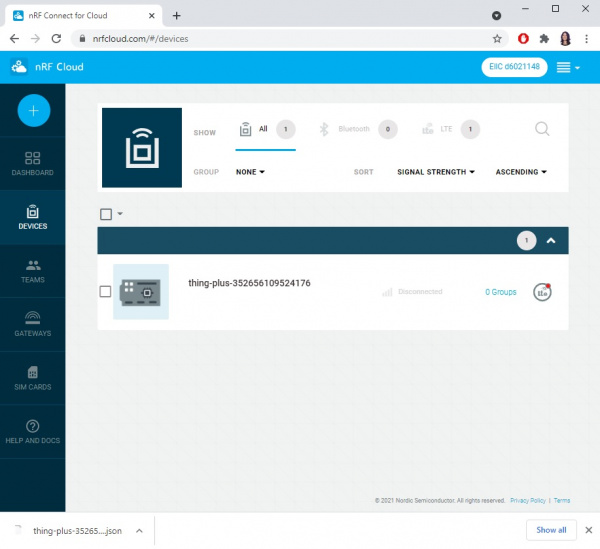
Task: Close the nRF Connect for Cloud tab
Action: click(x=152, y=16)
